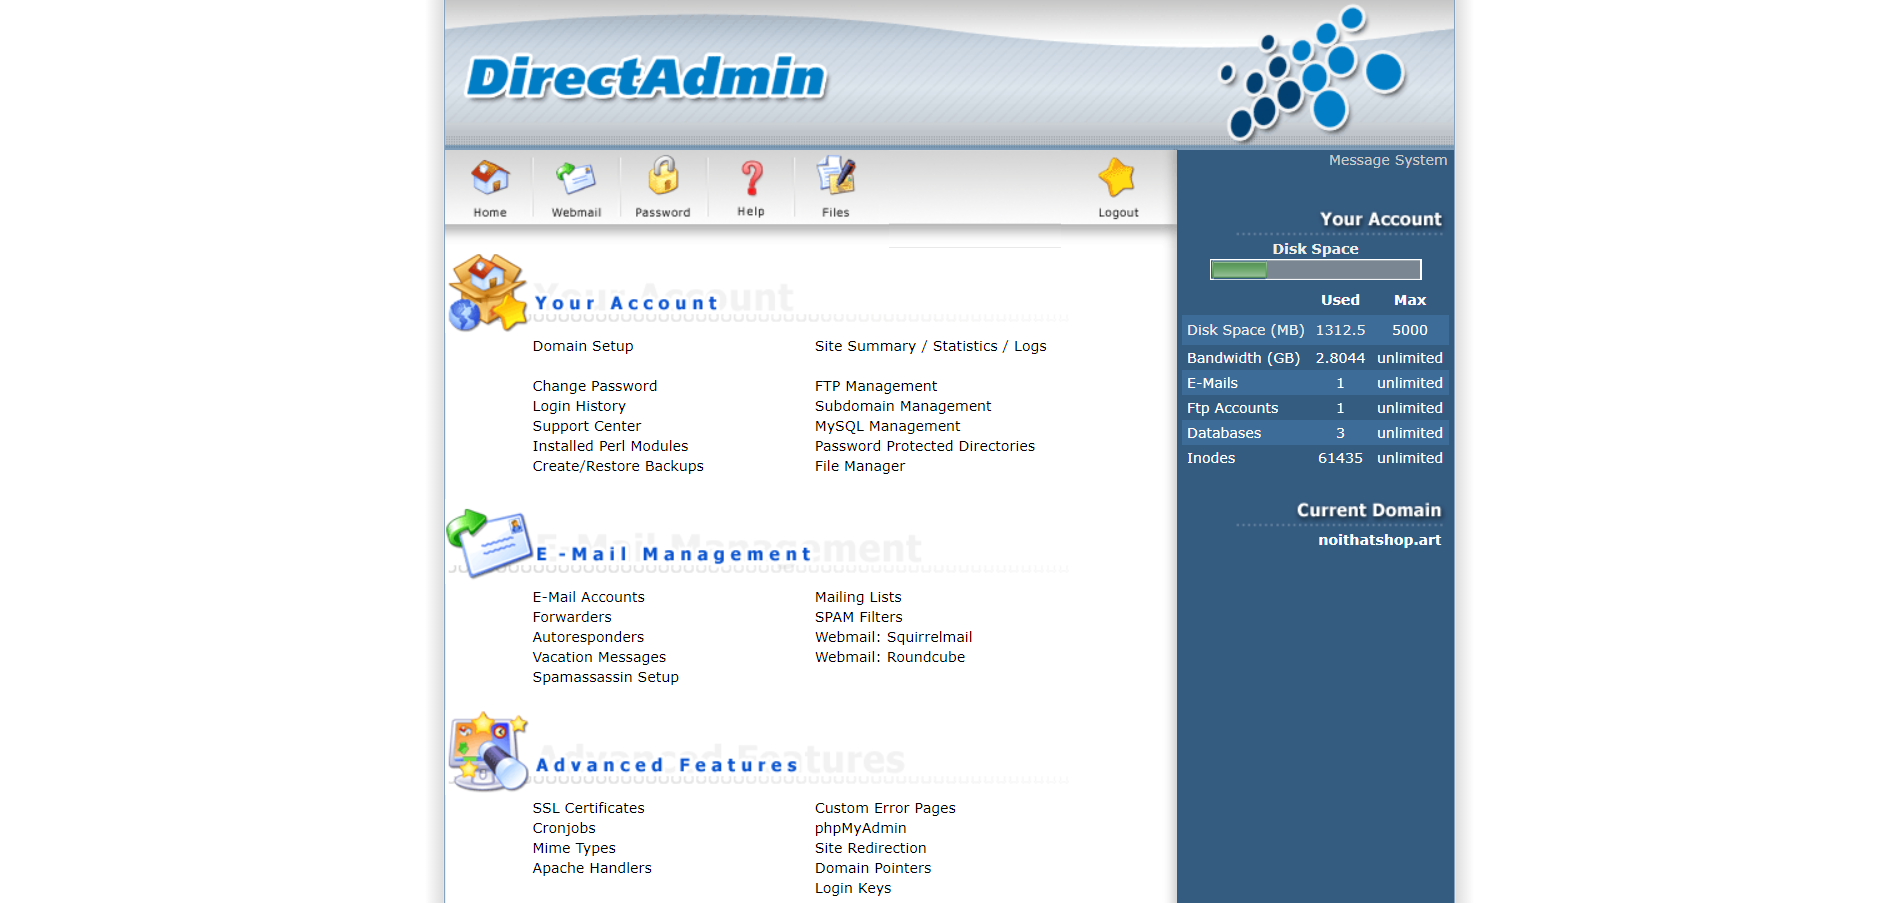The image size is (1898, 903).
Task: Open the Help question mark icon
Action: [x=751, y=178]
